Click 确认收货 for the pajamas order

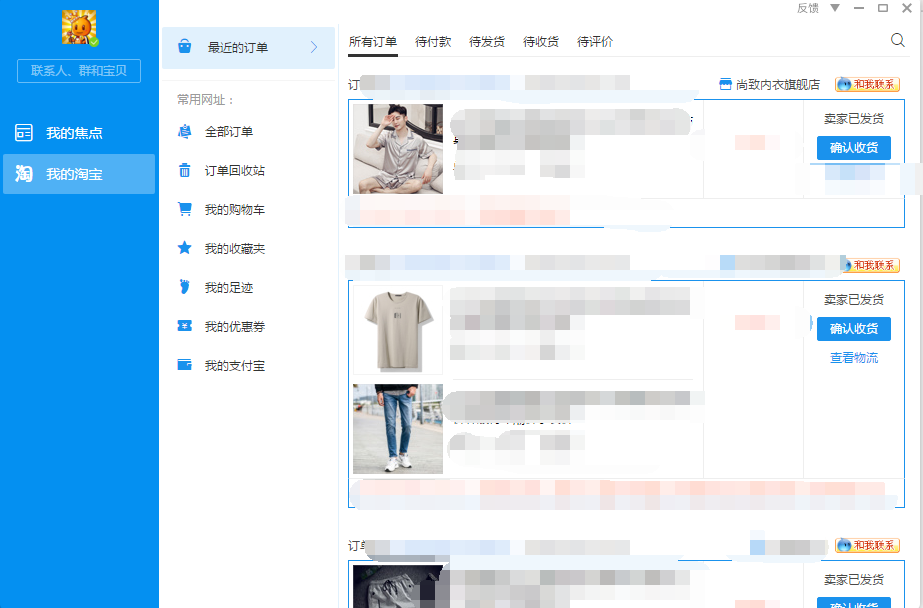(x=854, y=148)
